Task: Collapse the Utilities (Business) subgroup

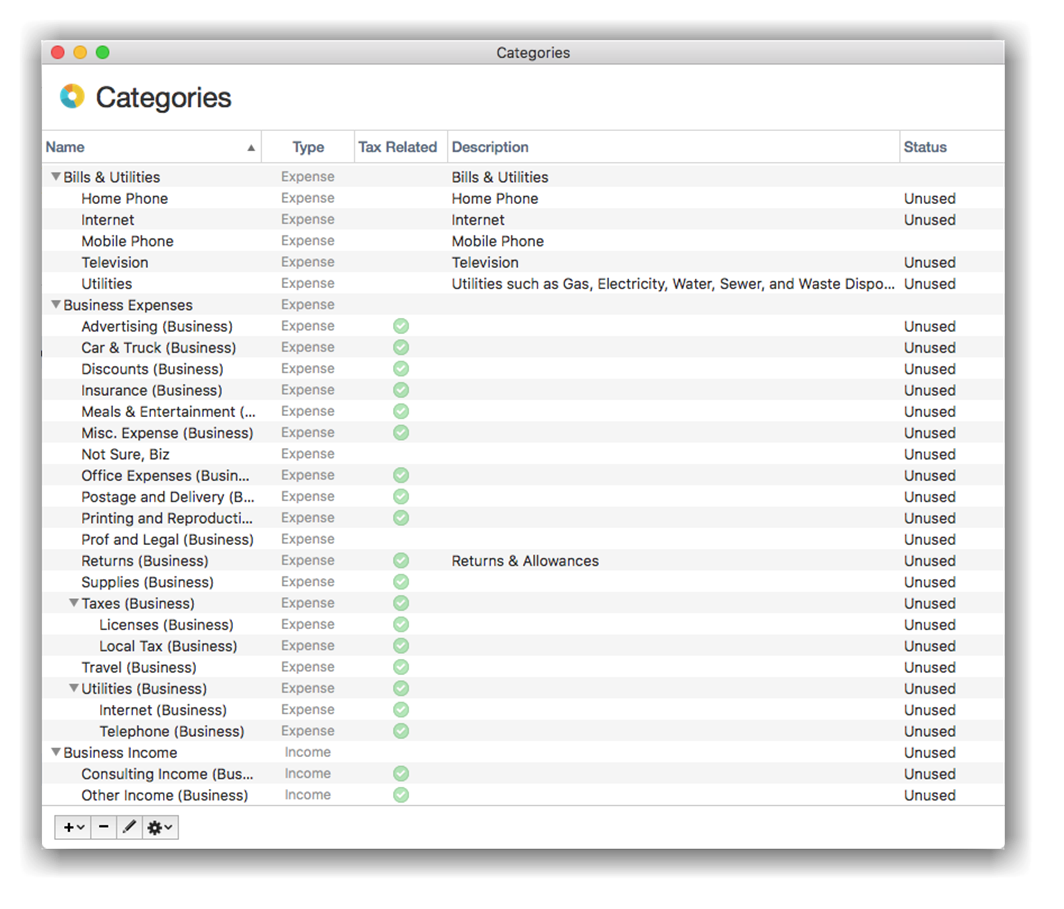Action: click(74, 688)
